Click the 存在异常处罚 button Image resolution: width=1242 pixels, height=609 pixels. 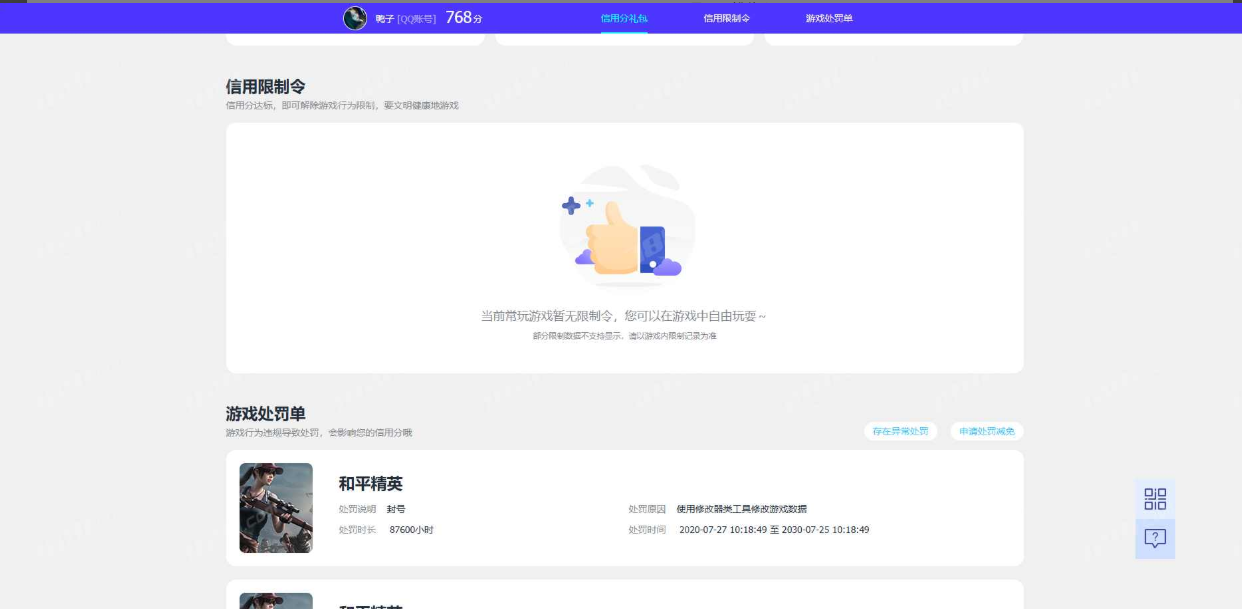click(901, 431)
